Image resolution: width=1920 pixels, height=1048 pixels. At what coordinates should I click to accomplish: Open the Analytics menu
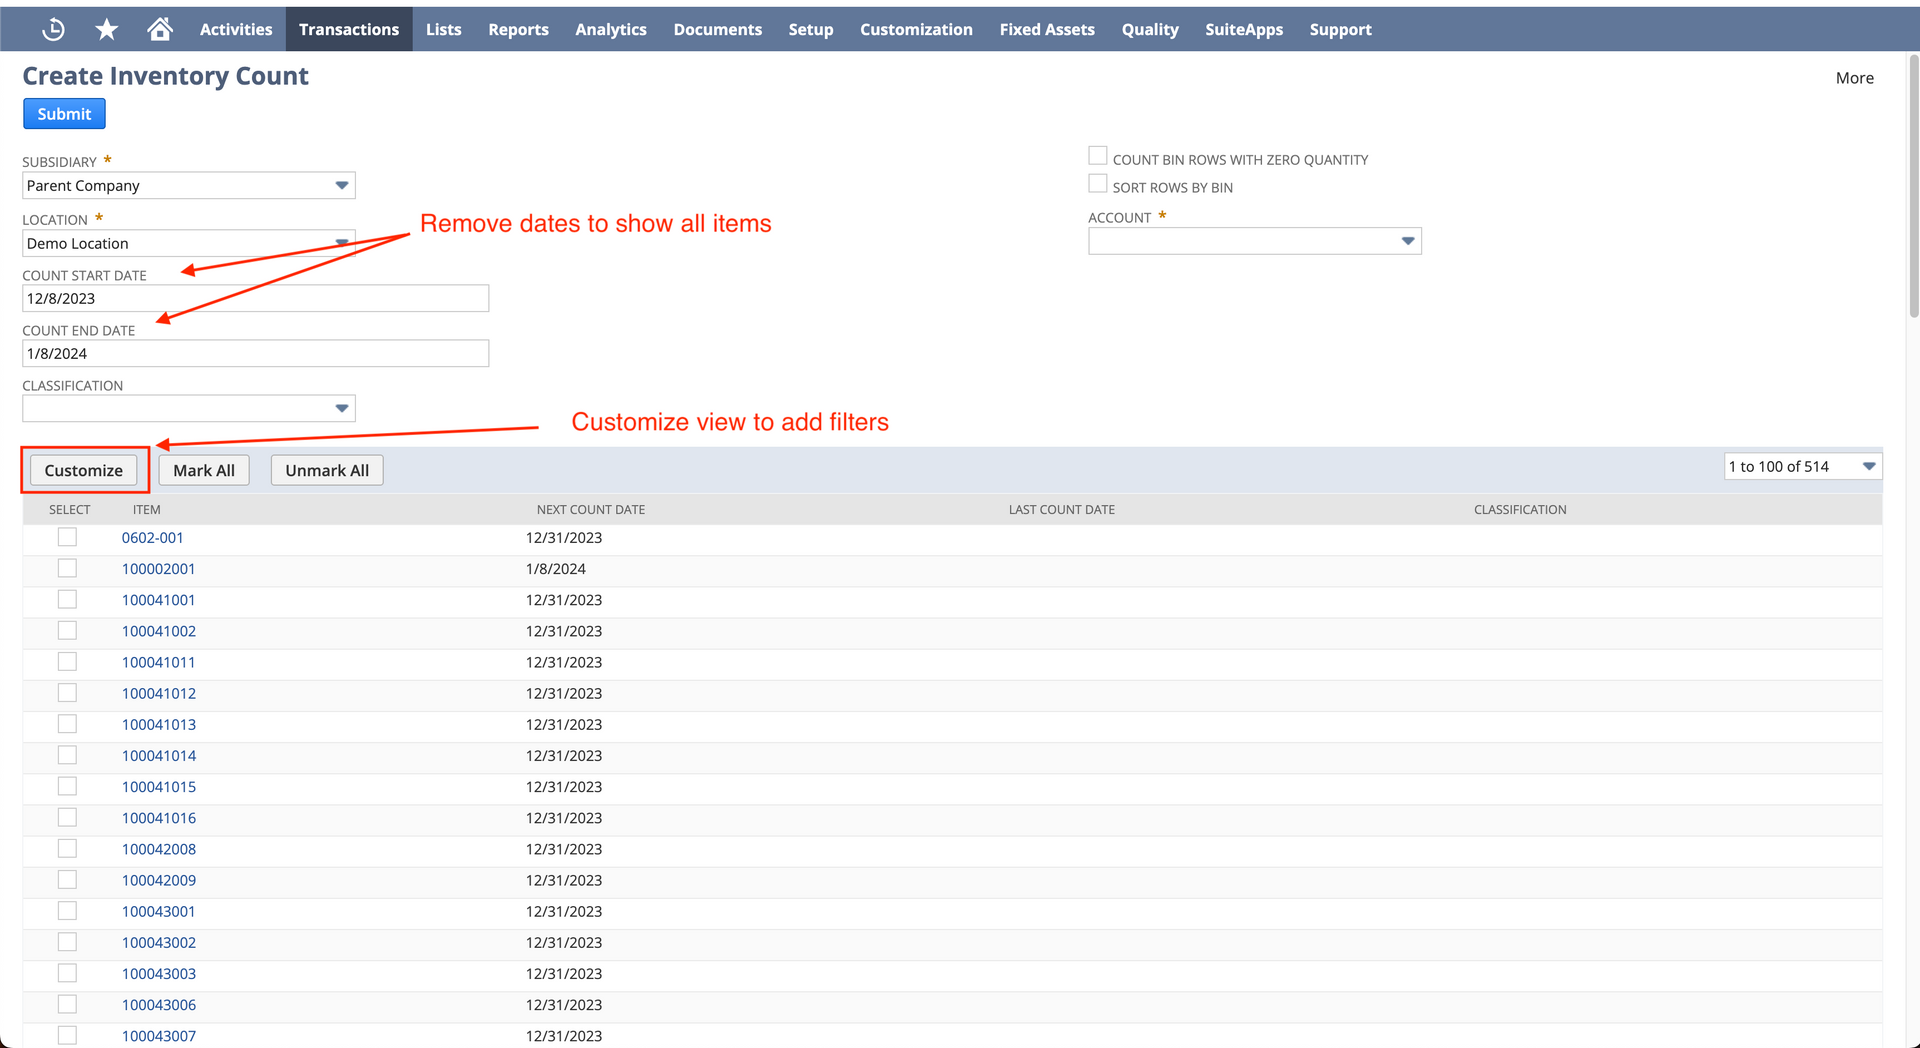610,29
